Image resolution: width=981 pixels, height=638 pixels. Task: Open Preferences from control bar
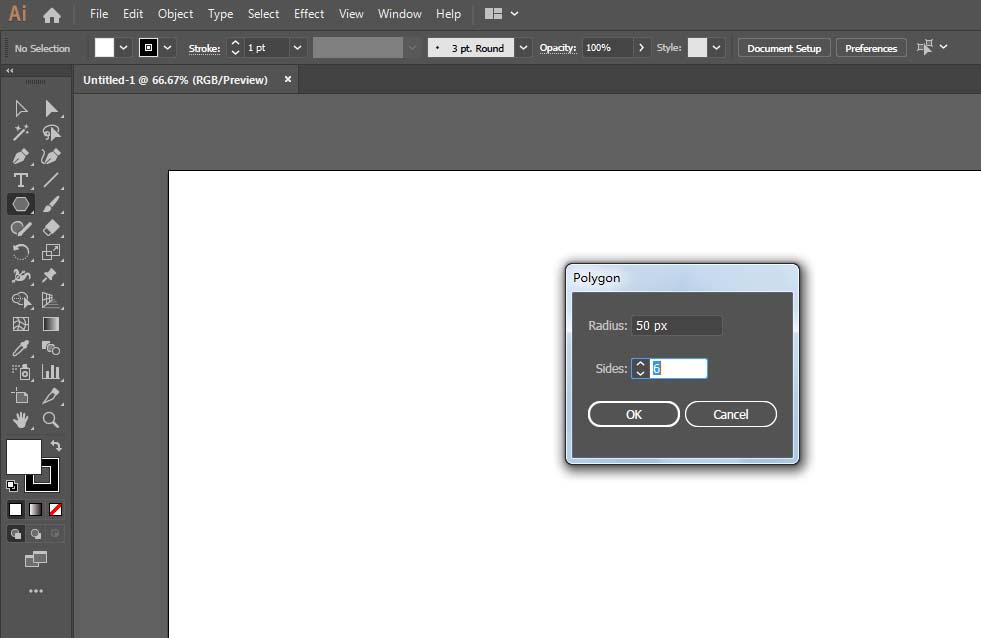click(871, 48)
